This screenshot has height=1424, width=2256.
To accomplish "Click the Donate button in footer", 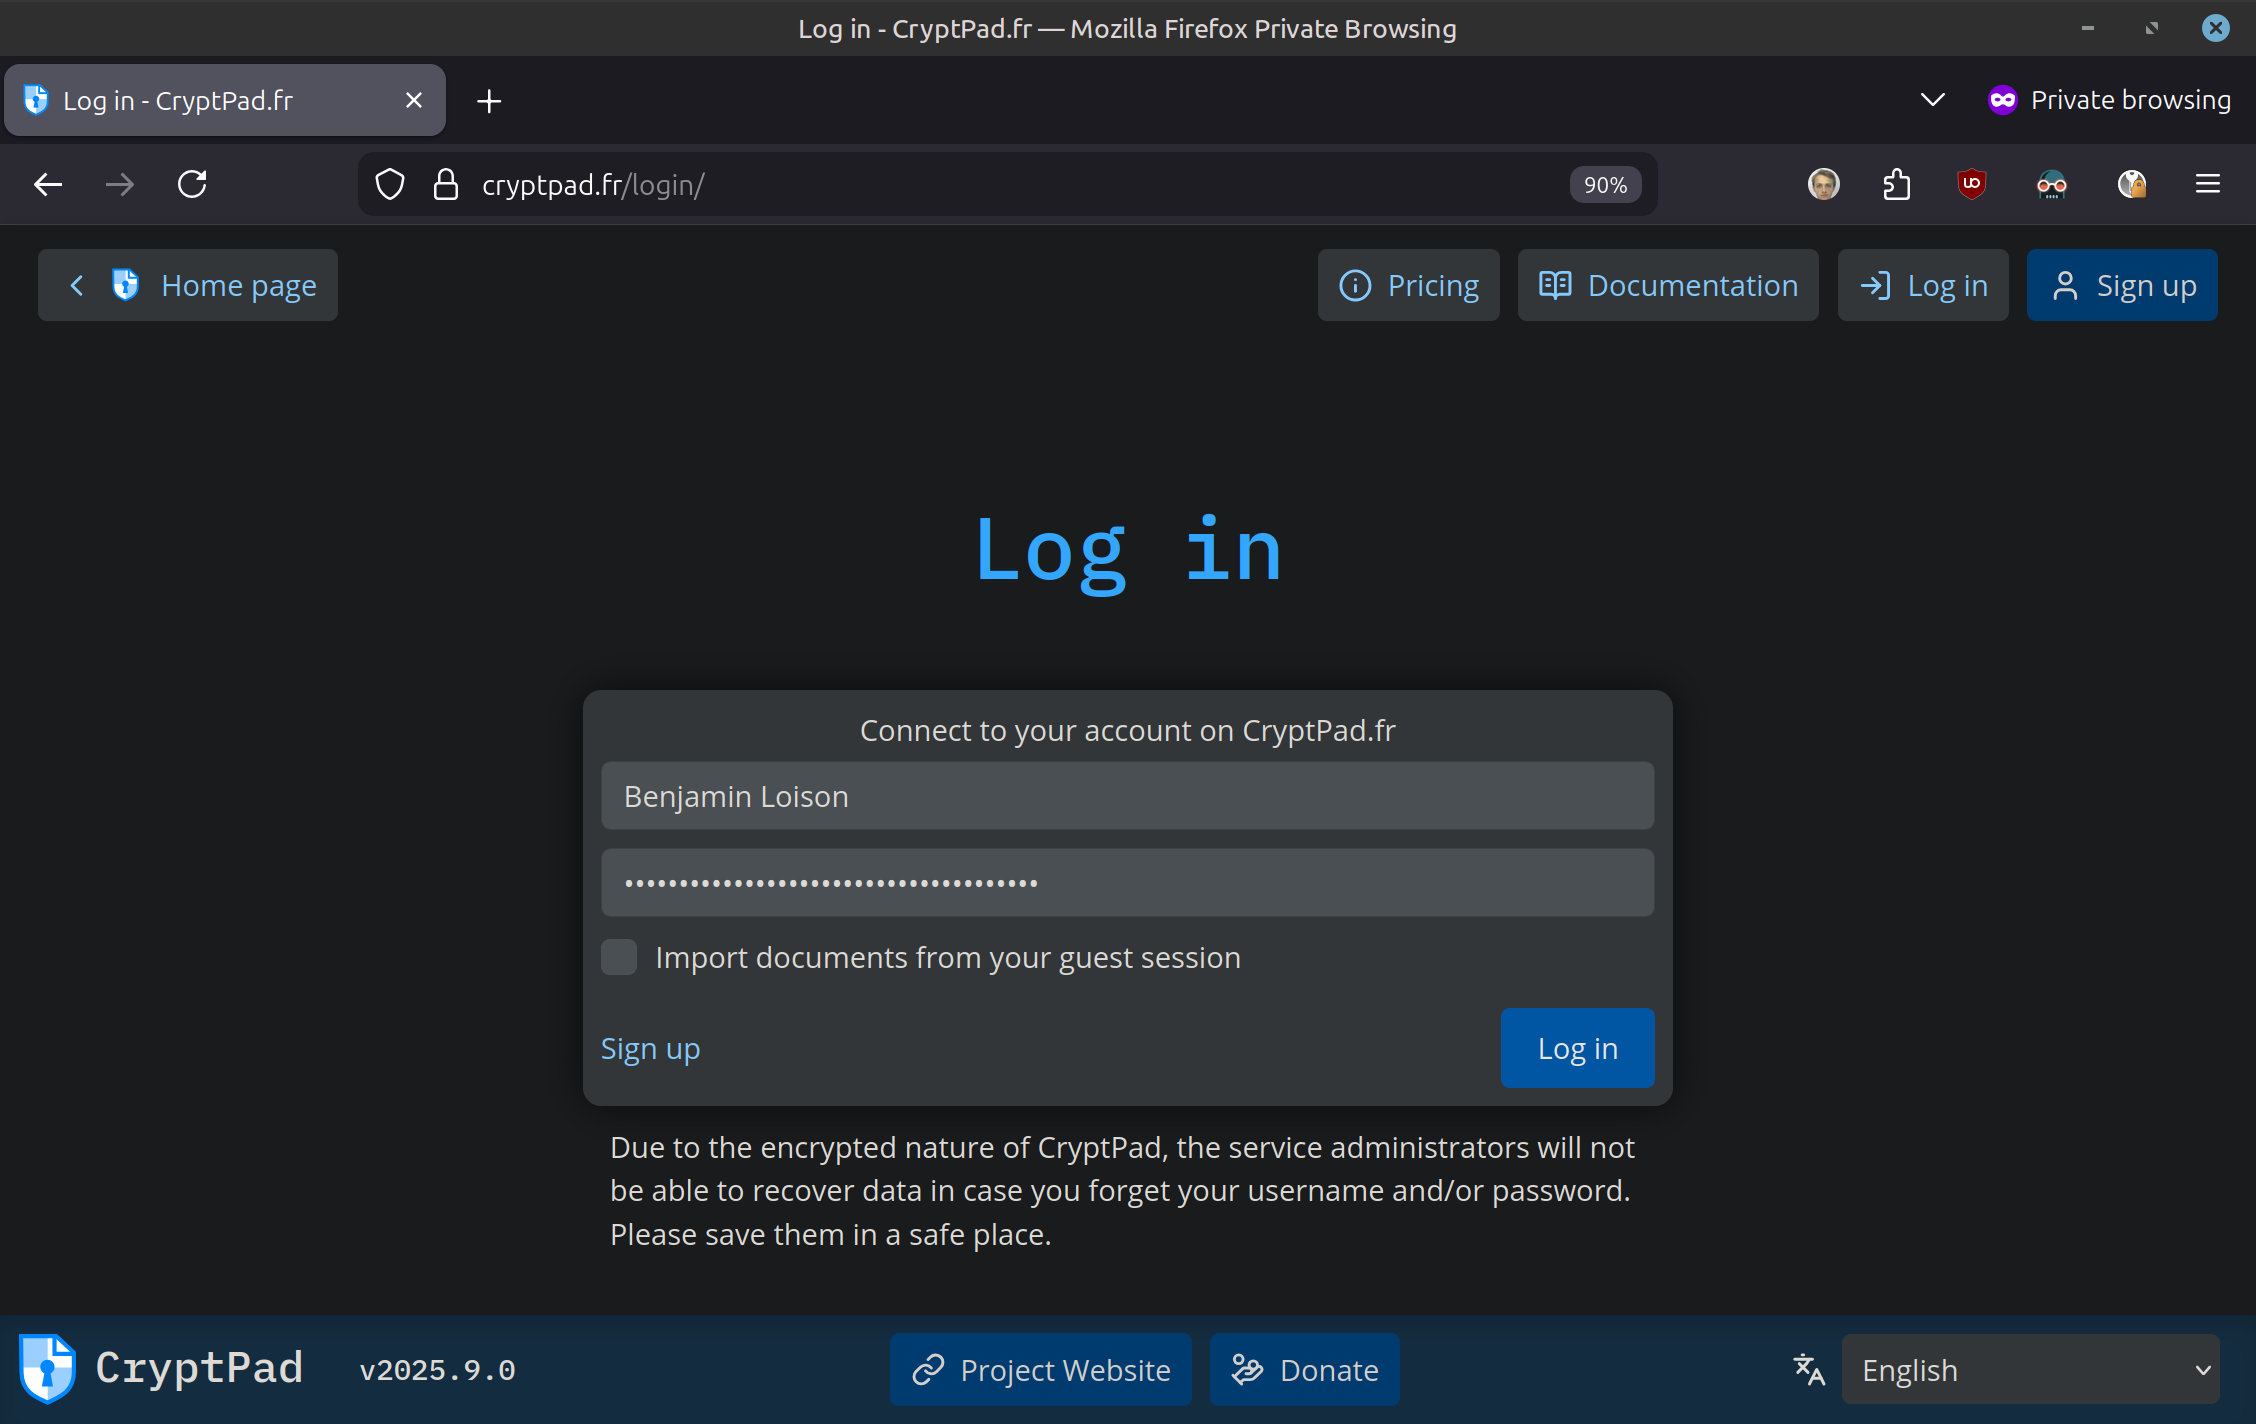I will [x=1304, y=1369].
